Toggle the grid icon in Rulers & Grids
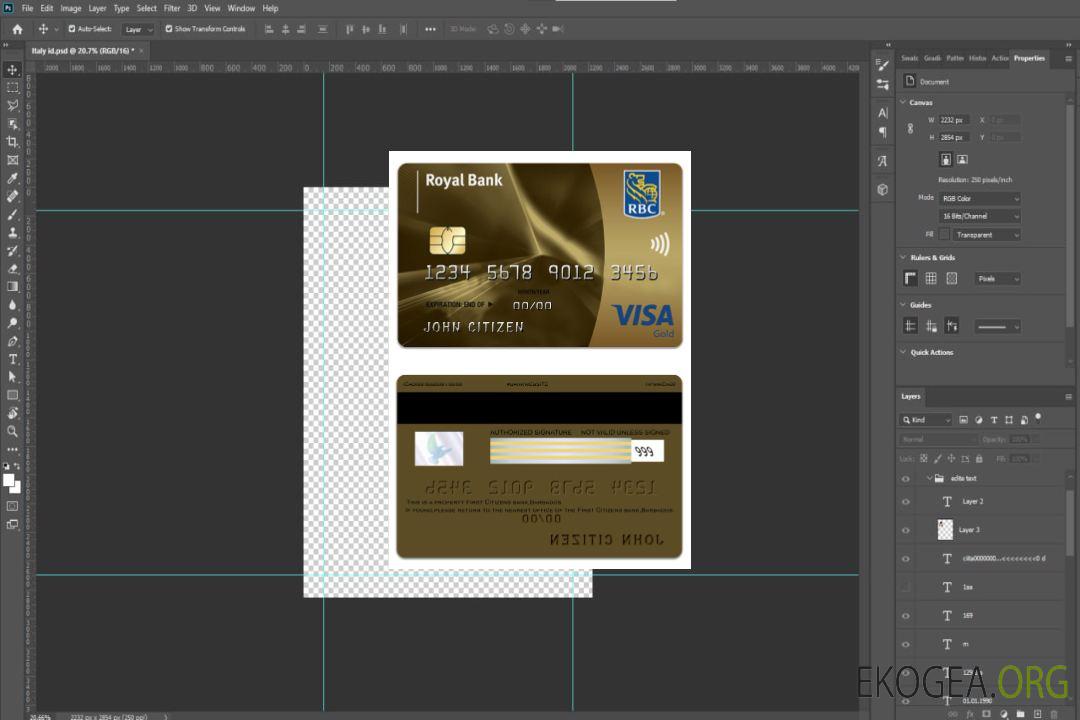The width and height of the screenshot is (1080, 720). 931,278
